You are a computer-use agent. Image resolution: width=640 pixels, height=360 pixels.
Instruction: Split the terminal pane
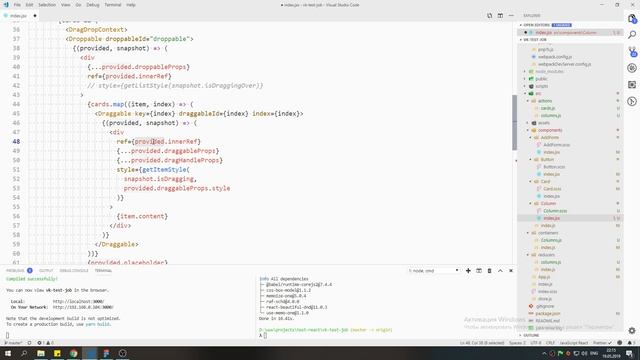479,271
